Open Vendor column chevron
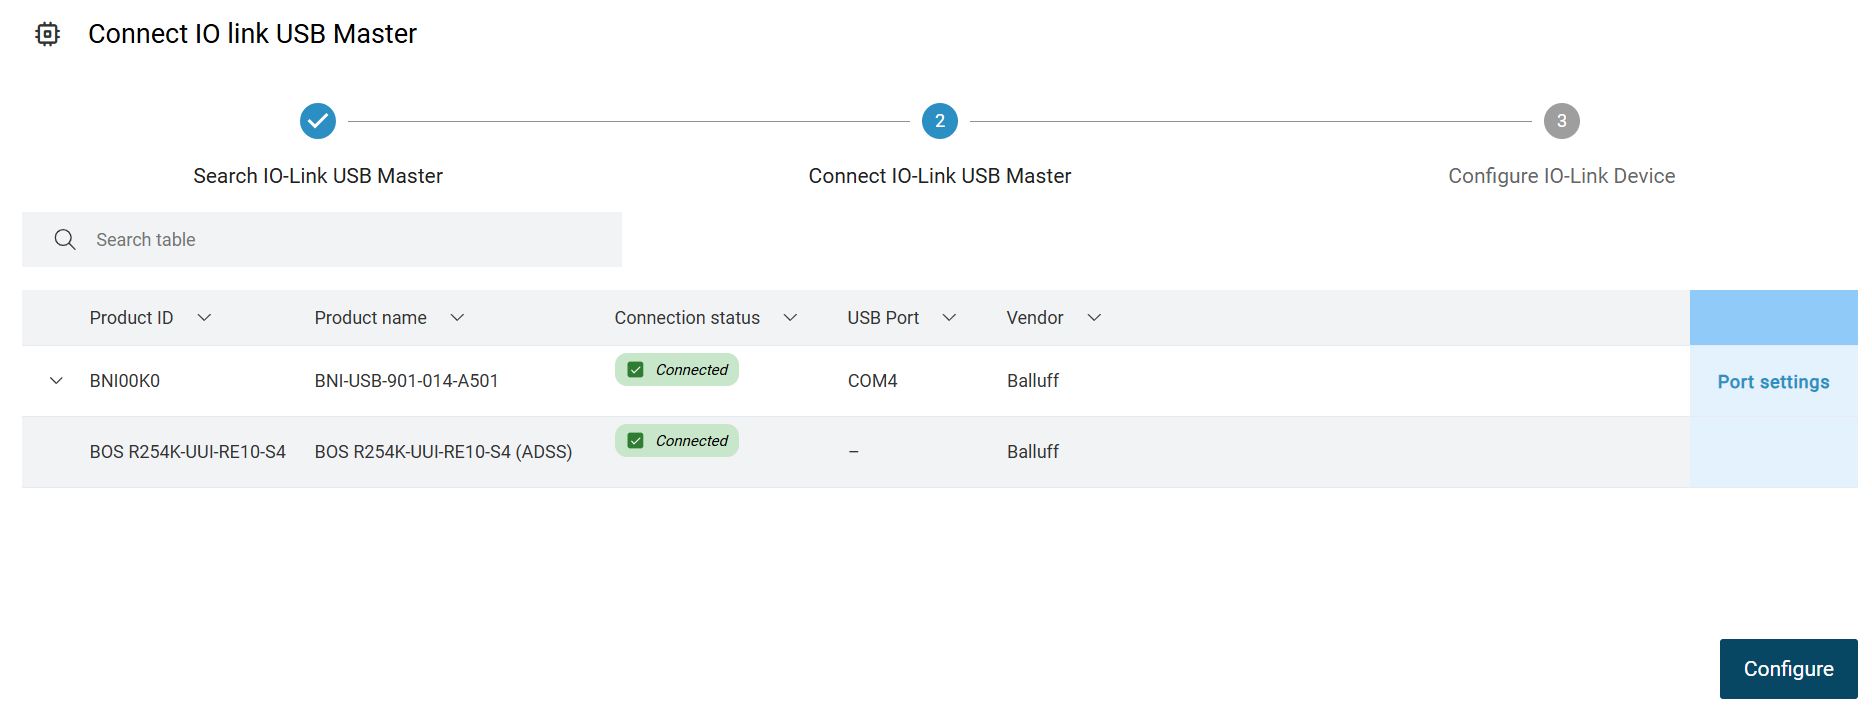This screenshot has width=1872, height=709. [1094, 318]
